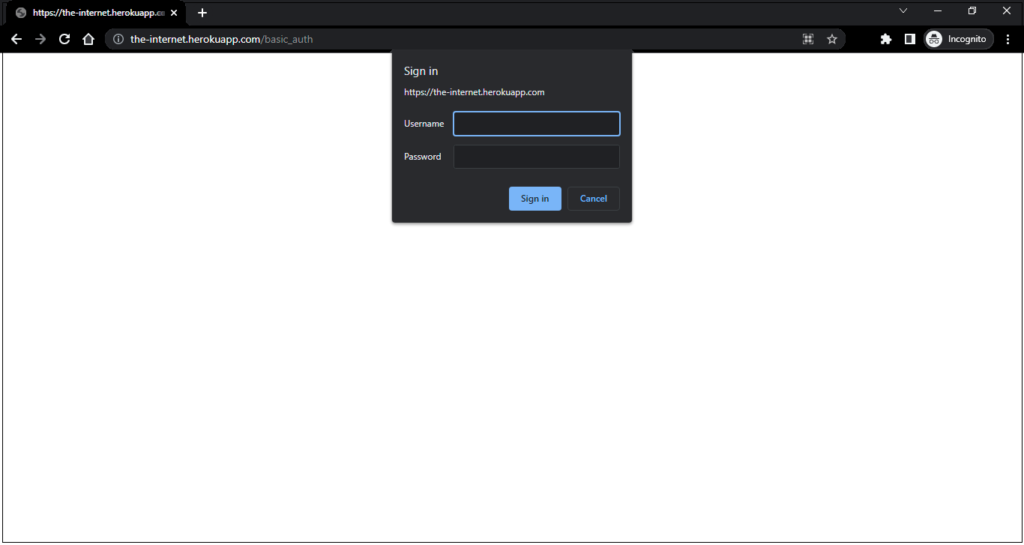The image size is (1024, 545).
Task: Click the 'Sign in' dialog heading
Action: (x=421, y=71)
